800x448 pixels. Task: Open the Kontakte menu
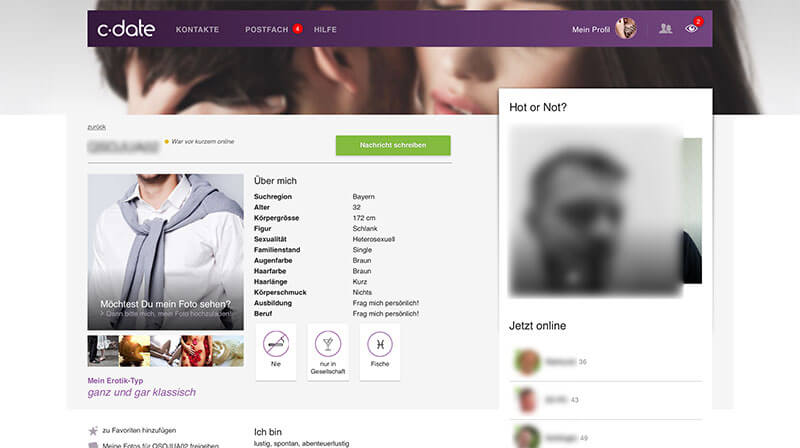pyautogui.click(x=197, y=30)
